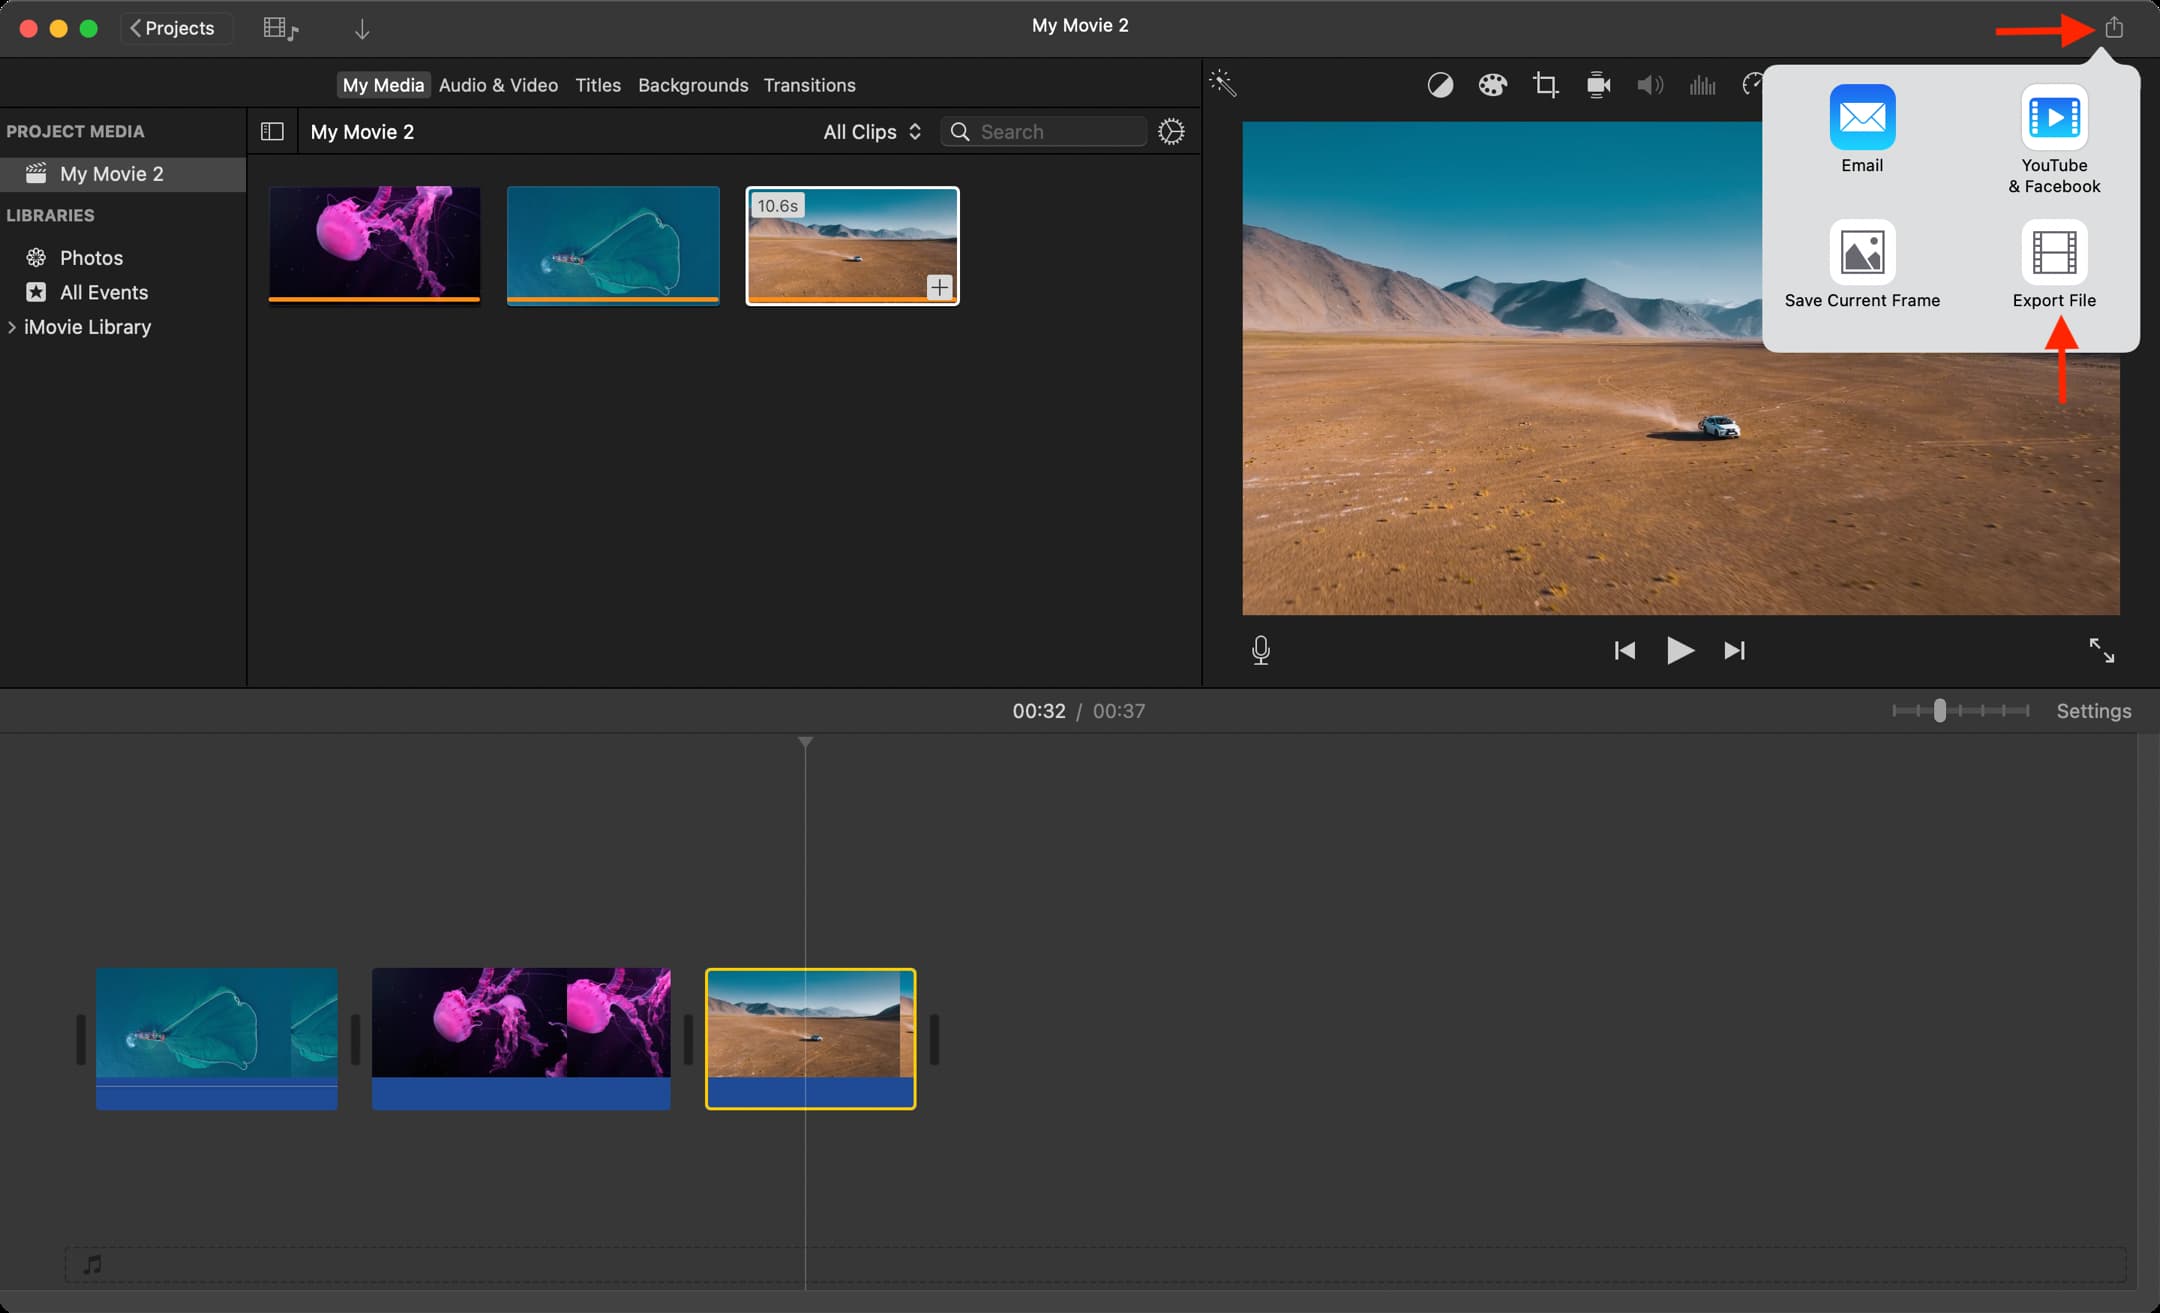Skip to the next clip
The width and height of the screenshot is (2160, 1313).
1735,650
